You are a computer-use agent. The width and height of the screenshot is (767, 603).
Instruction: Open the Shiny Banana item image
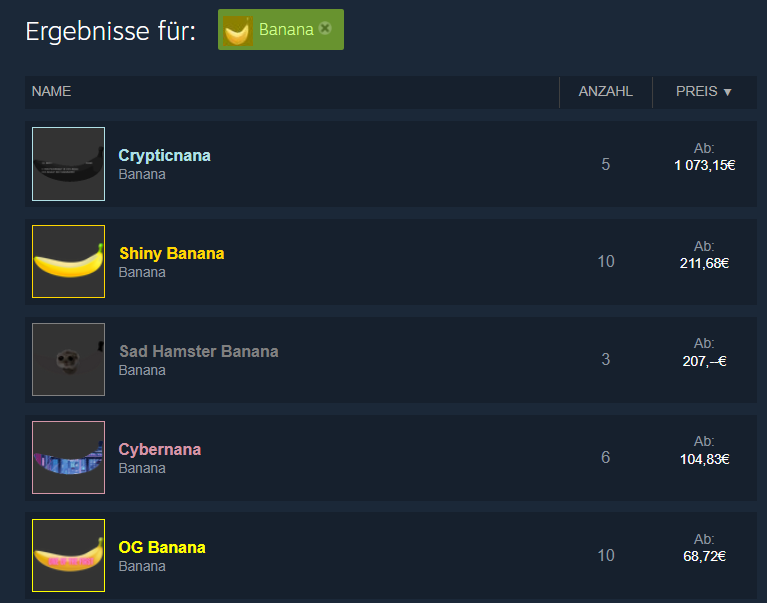pos(68,261)
